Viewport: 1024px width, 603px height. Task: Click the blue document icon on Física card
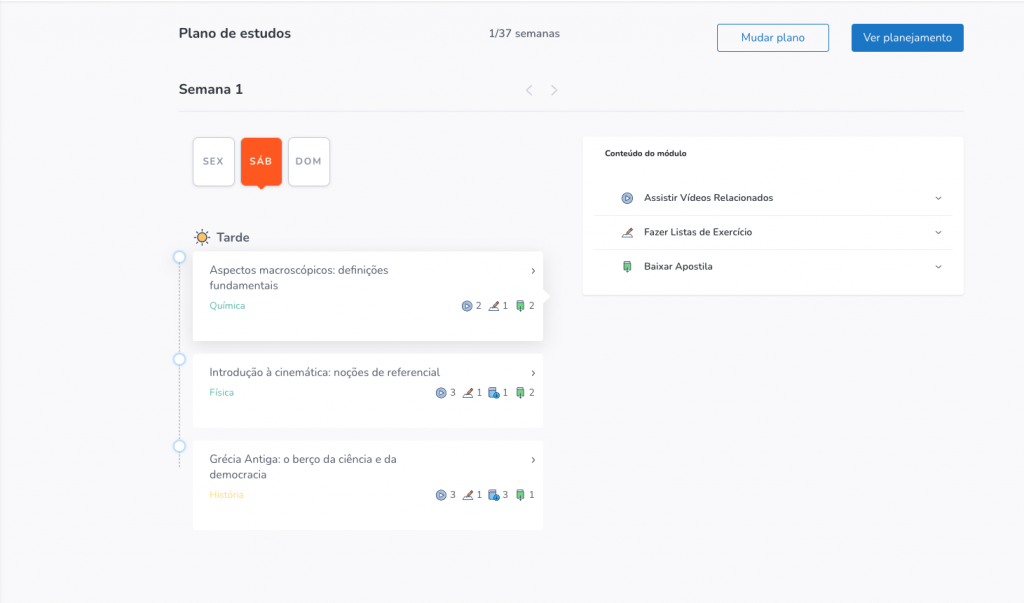(x=494, y=393)
